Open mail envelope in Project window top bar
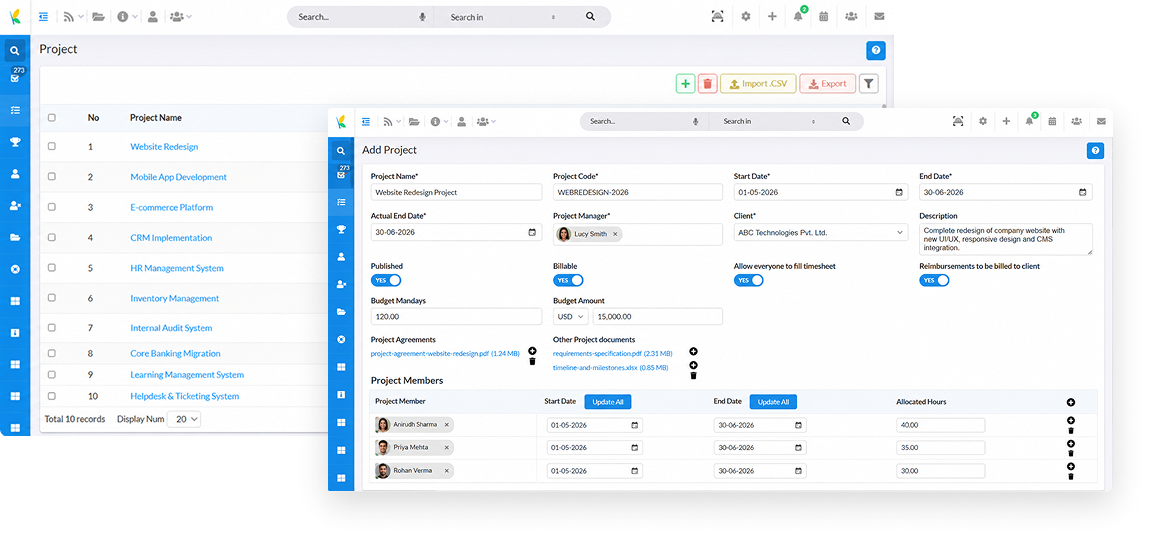Screen dimensions: 1149x540 879,16
